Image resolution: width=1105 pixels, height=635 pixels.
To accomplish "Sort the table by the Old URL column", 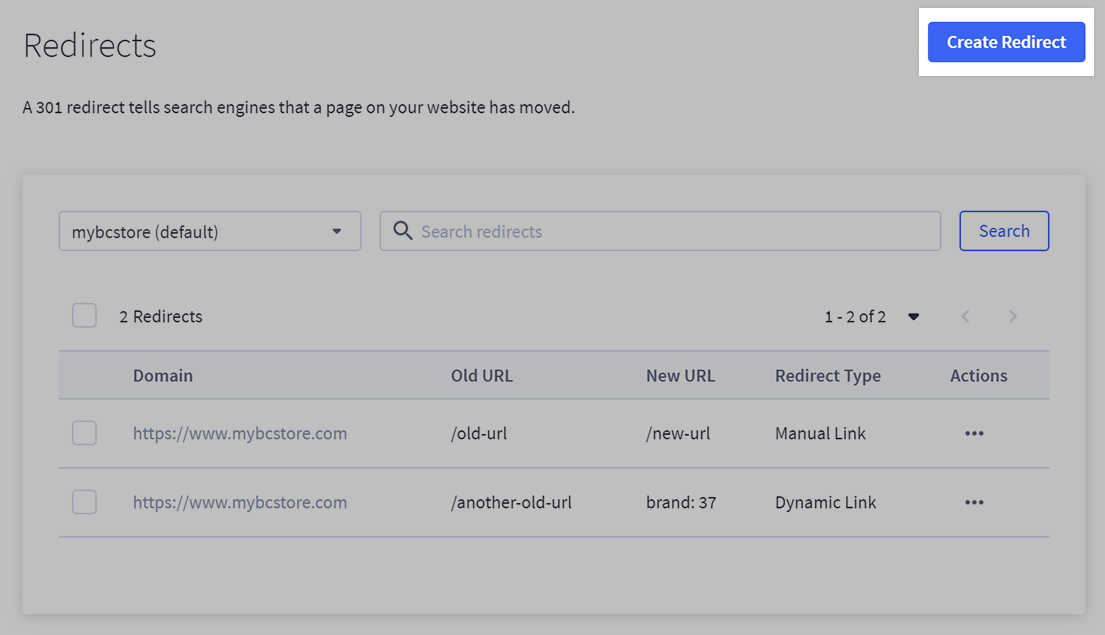I will pyautogui.click(x=481, y=375).
